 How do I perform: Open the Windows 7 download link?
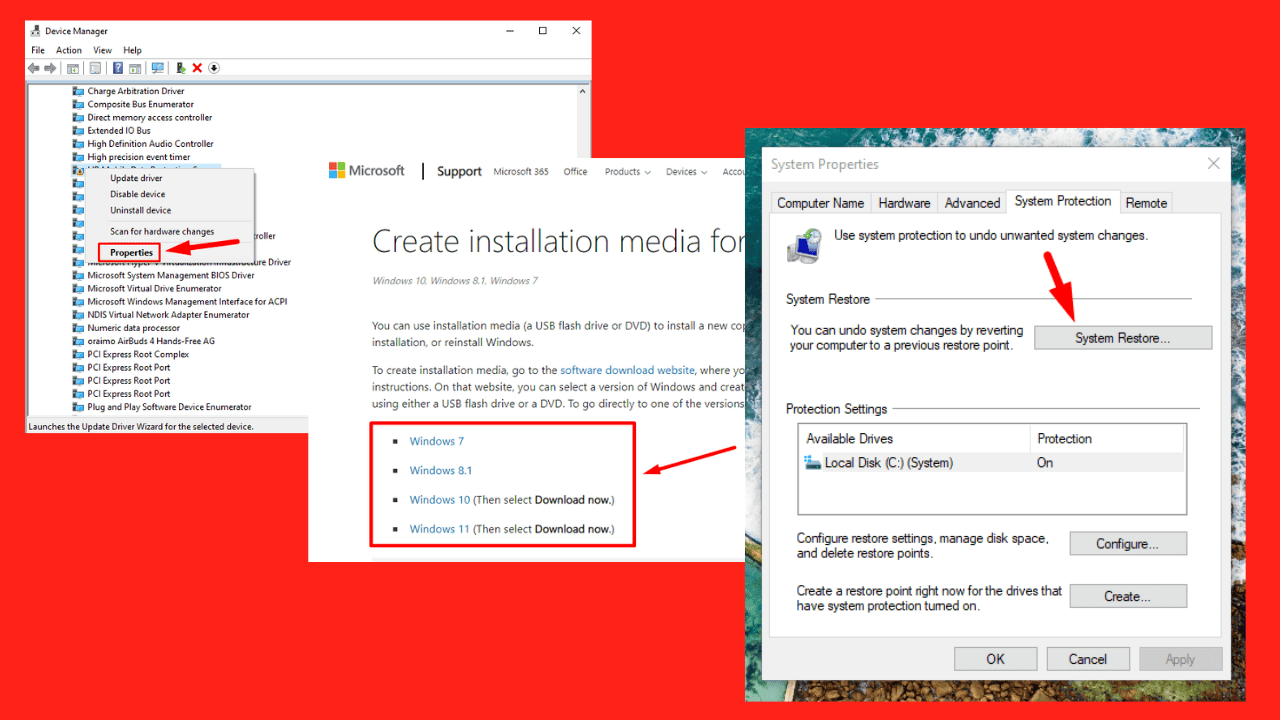(x=437, y=441)
